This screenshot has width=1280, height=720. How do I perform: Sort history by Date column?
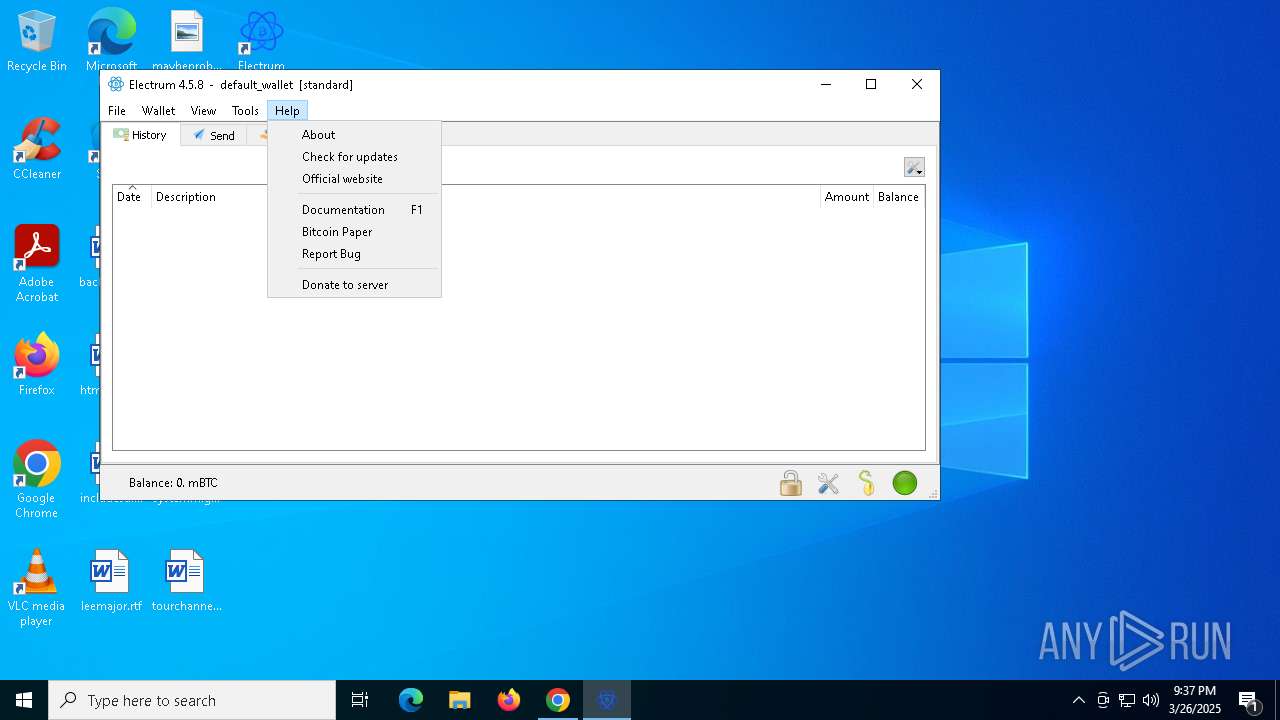131,197
